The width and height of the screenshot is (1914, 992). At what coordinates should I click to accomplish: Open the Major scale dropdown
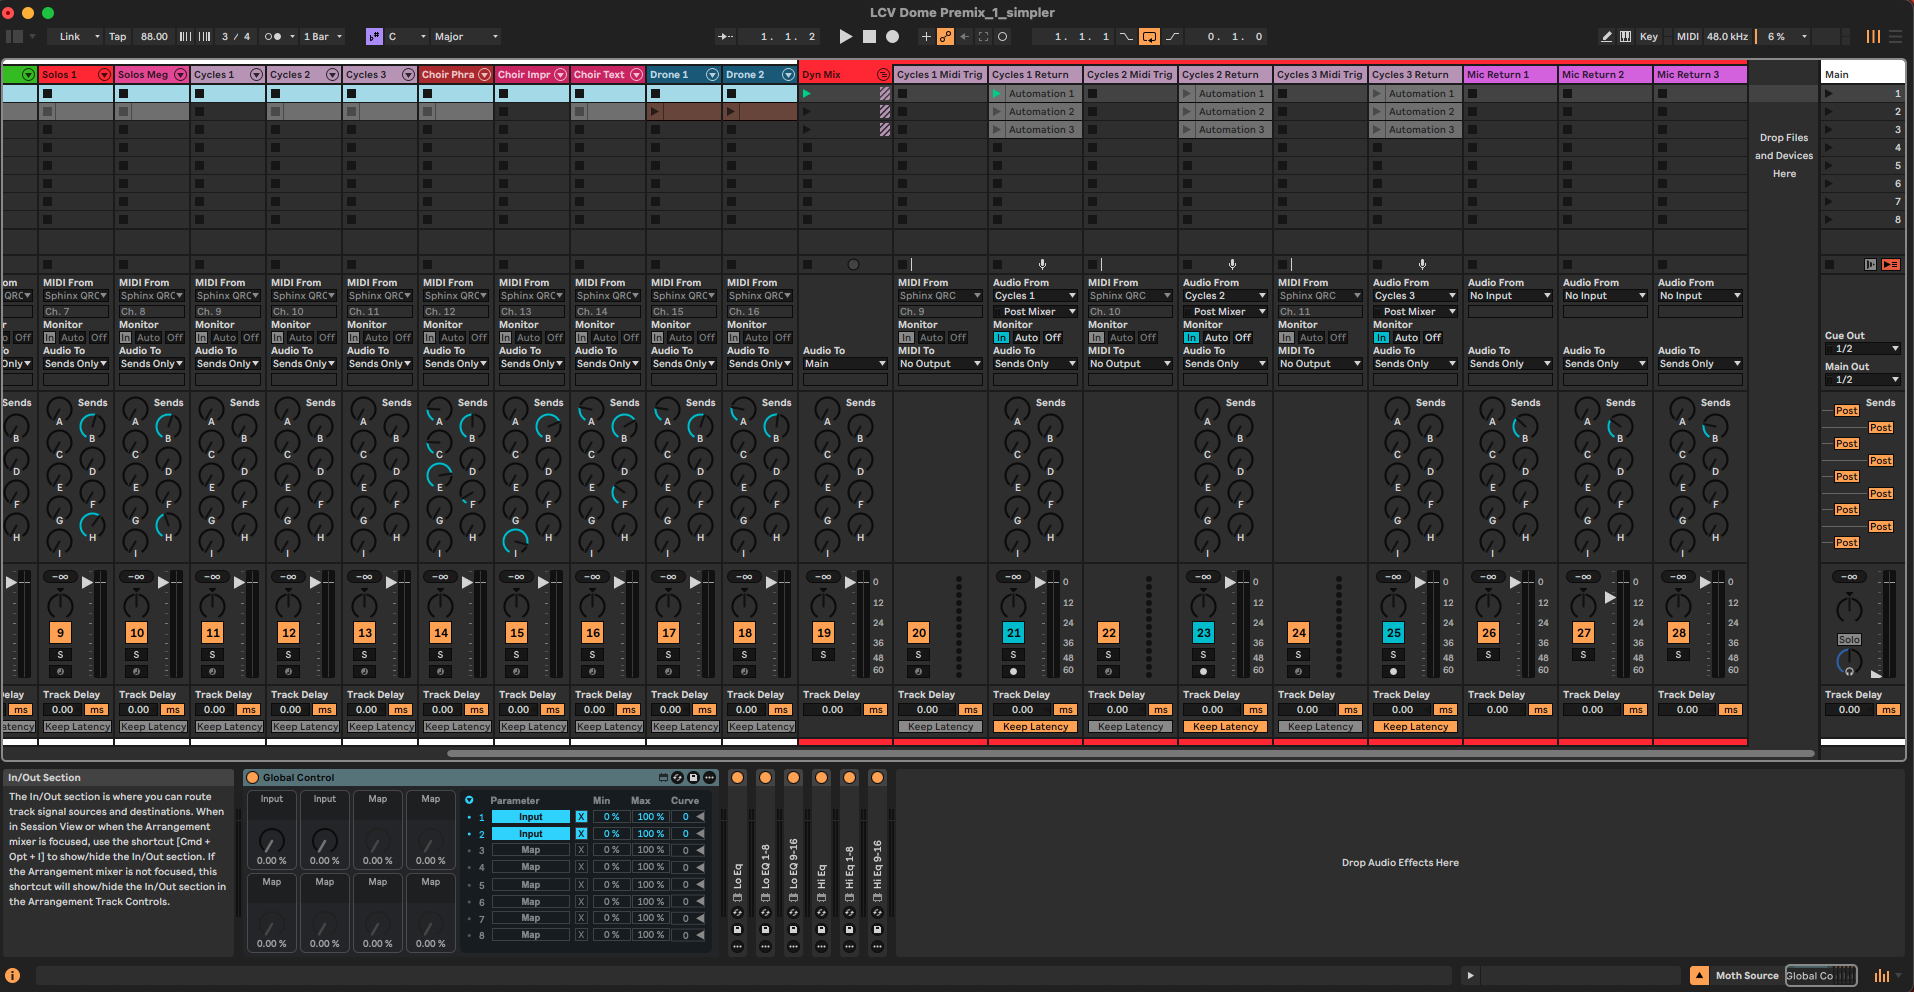[x=465, y=37]
